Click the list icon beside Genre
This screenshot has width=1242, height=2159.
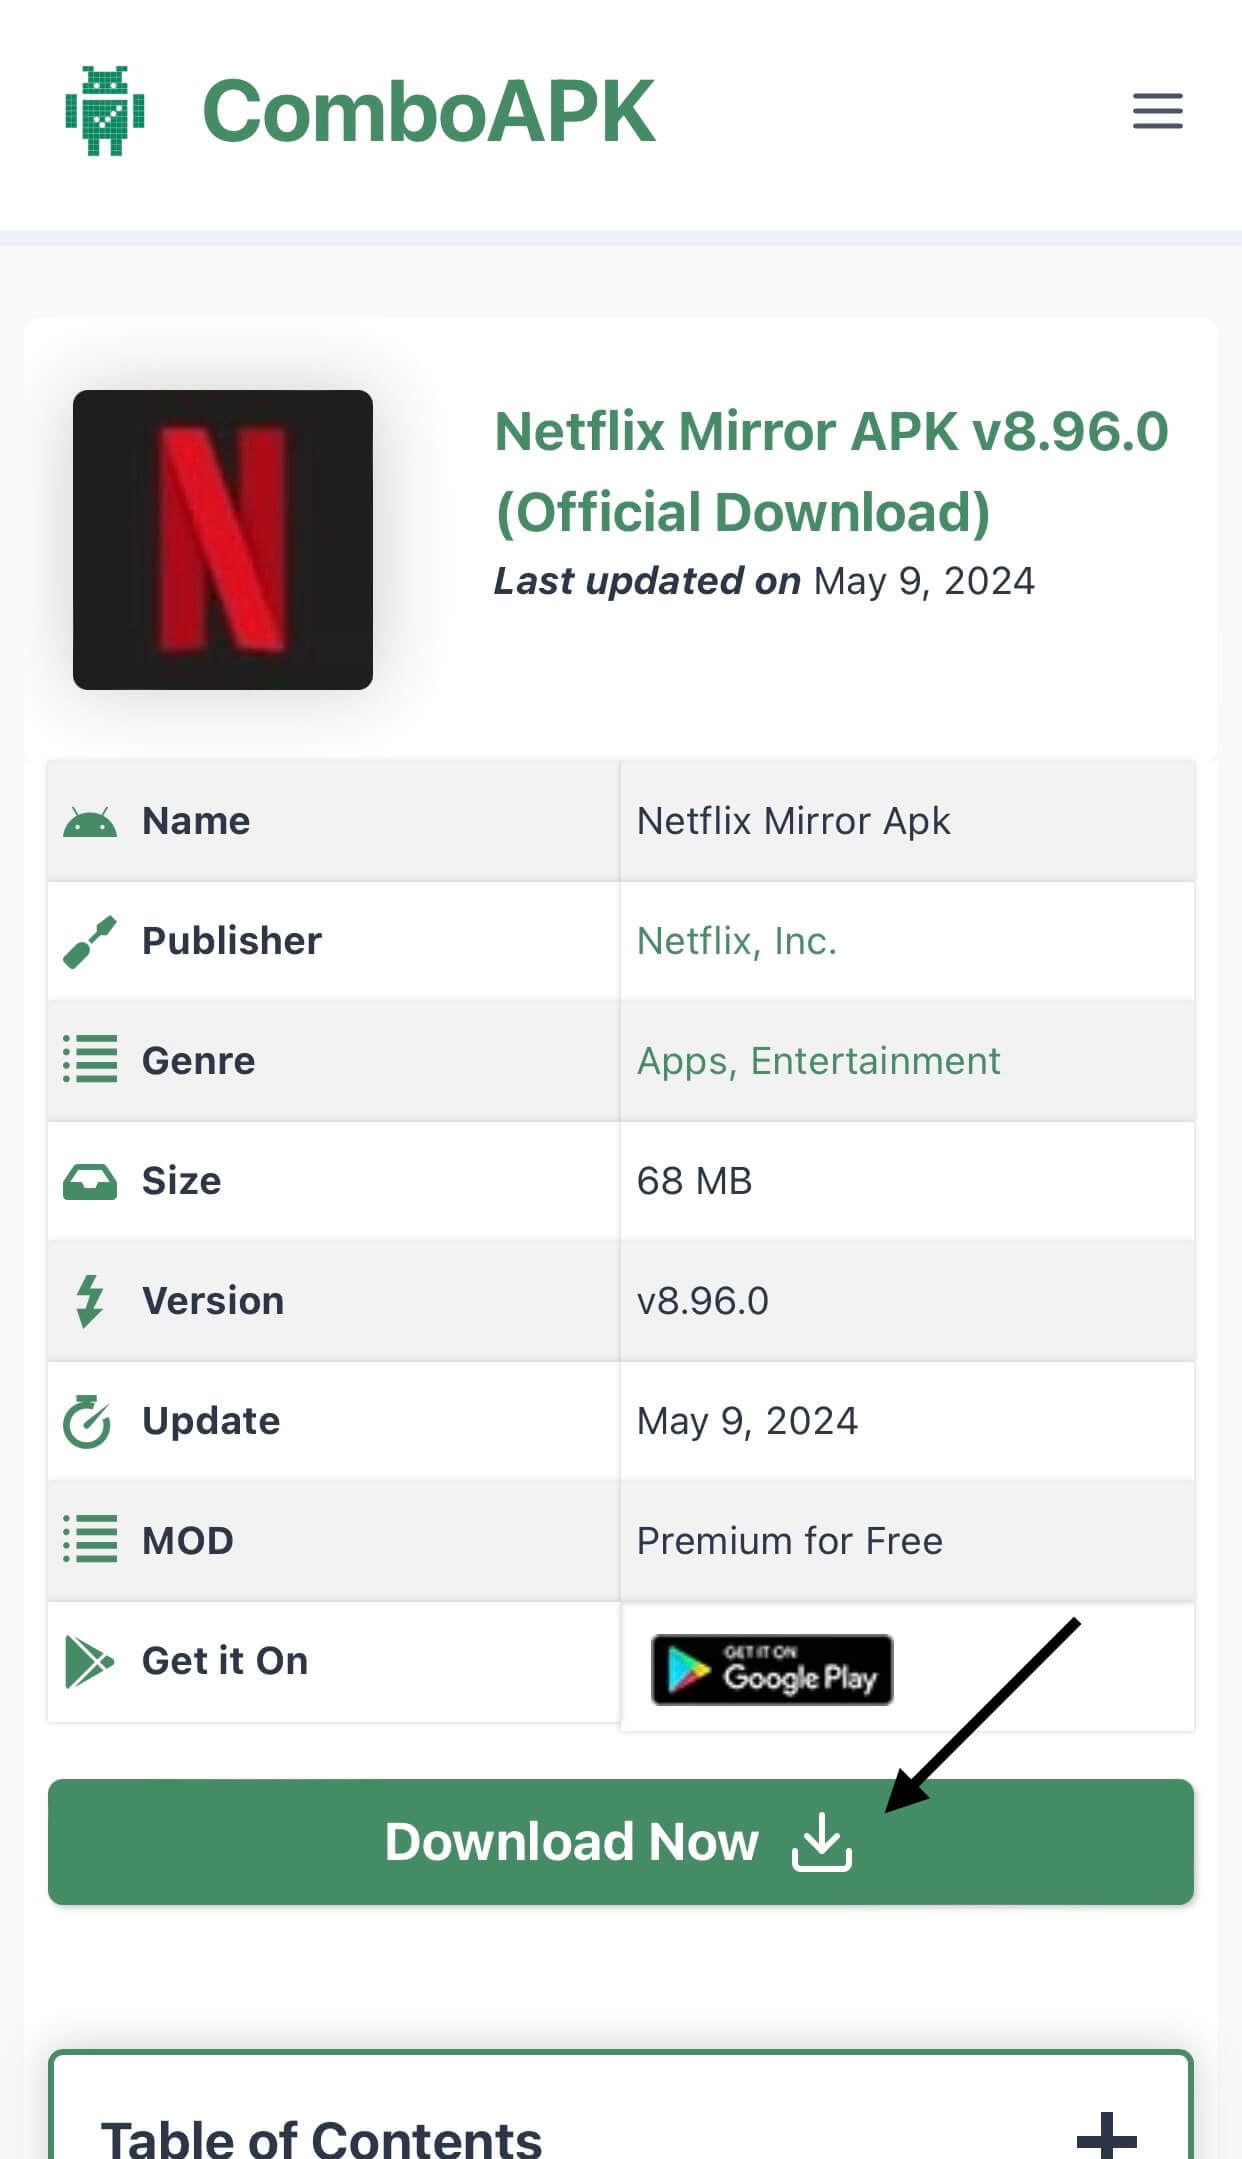90,1059
